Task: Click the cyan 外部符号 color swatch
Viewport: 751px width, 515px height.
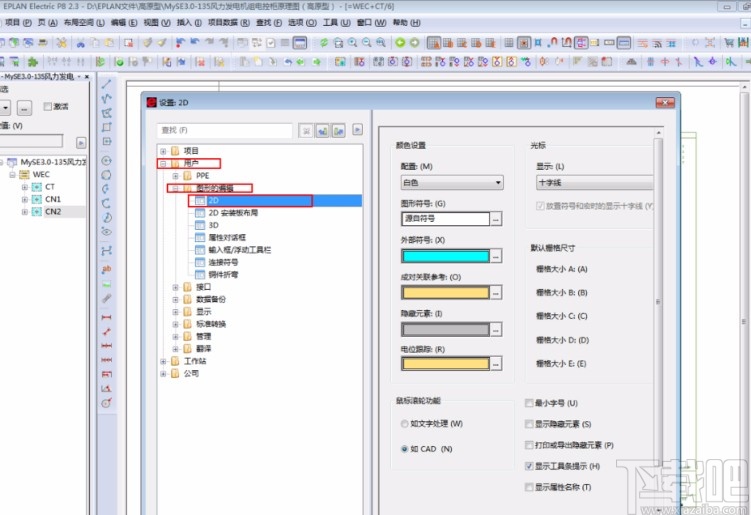Action: pos(445,256)
